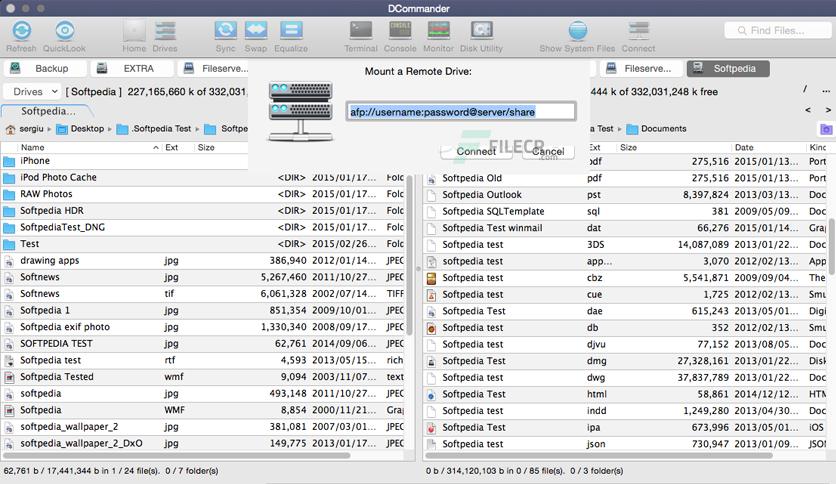Select drawing apps jpg file
The width and height of the screenshot is (836, 484).
(x=203, y=261)
